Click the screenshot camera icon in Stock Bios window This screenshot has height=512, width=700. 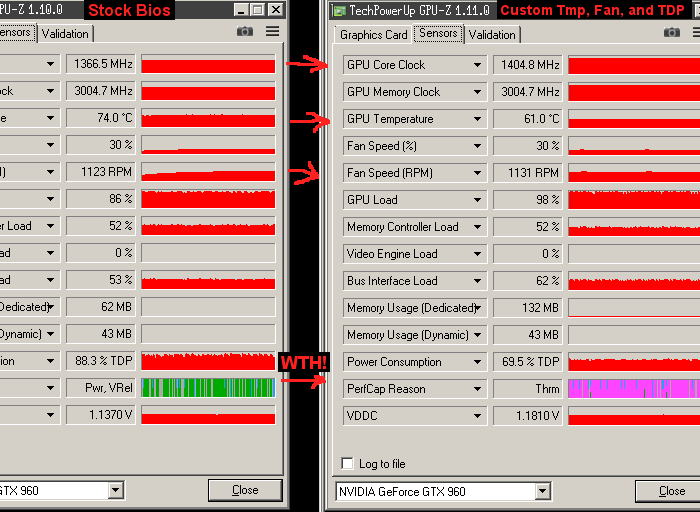click(x=245, y=31)
